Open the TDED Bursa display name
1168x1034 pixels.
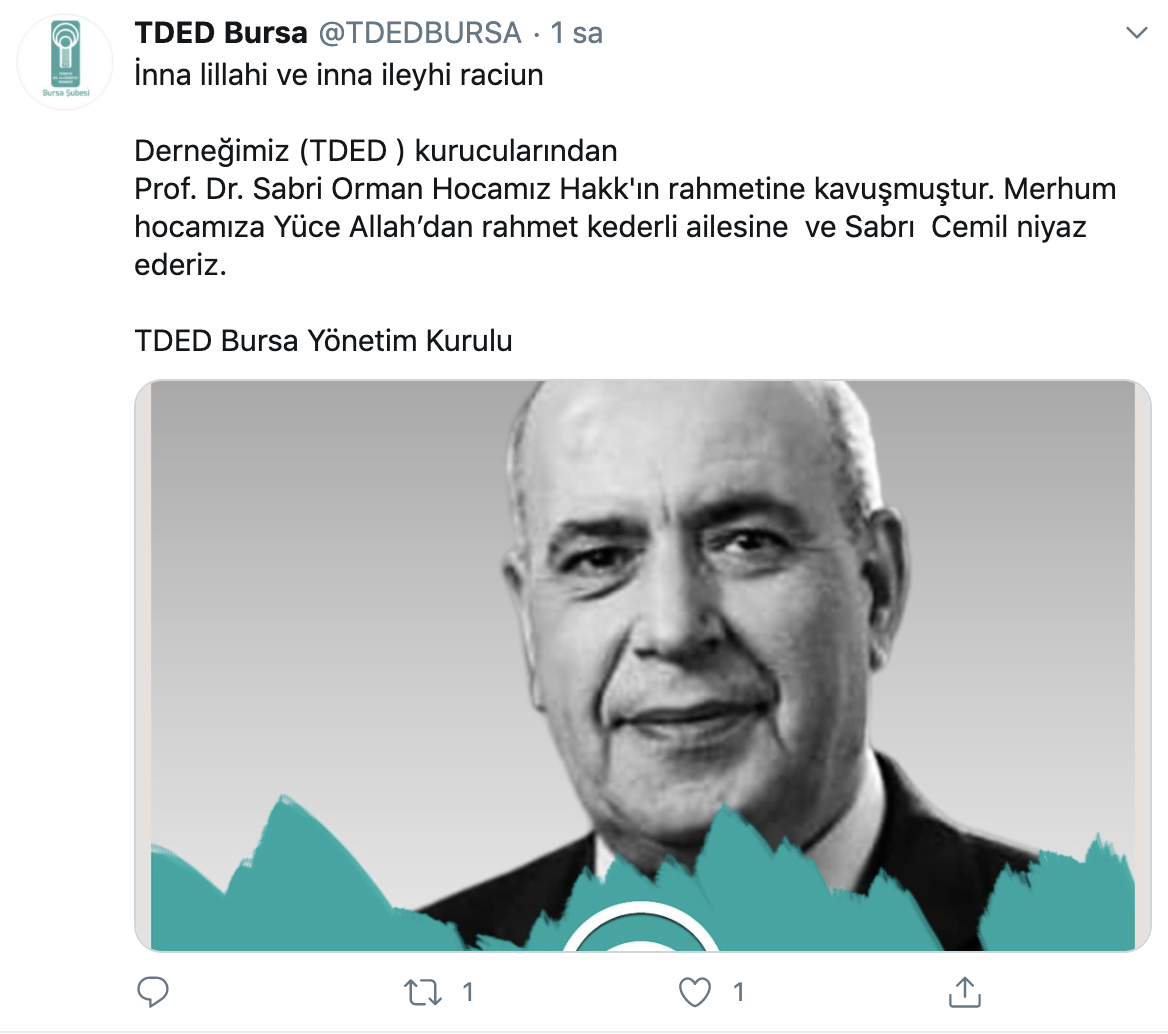coord(220,33)
